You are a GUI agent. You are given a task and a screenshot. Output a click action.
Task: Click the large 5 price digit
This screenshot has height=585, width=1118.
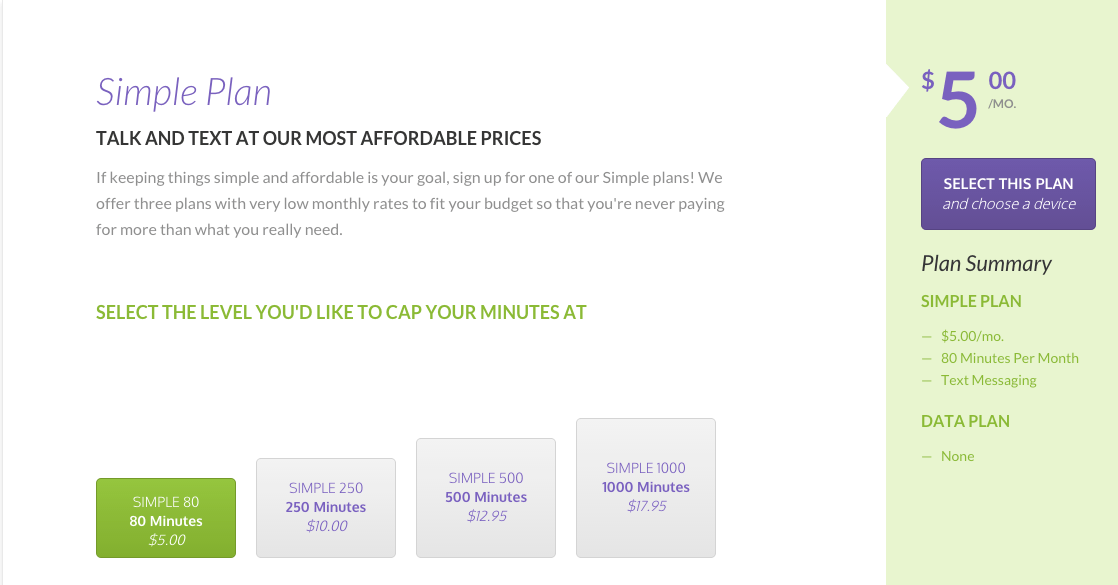pyautogui.click(x=958, y=99)
